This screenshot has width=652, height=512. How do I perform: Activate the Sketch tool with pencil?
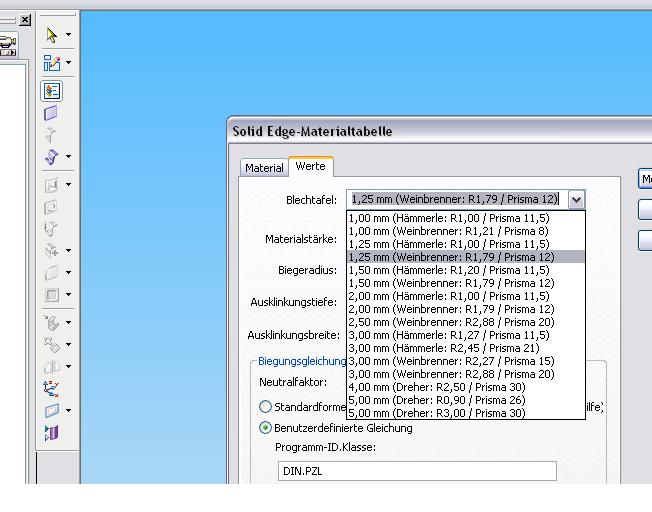click(x=52, y=63)
